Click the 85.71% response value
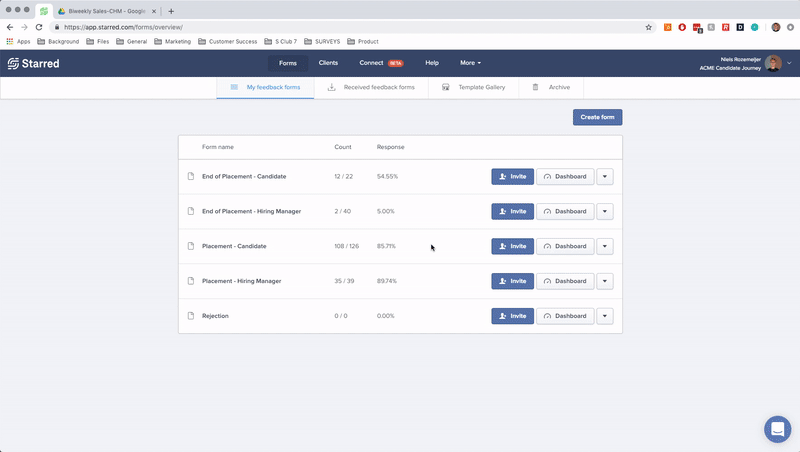Image resolution: width=800 pixels, height=452 pixels. pos(386,246)
